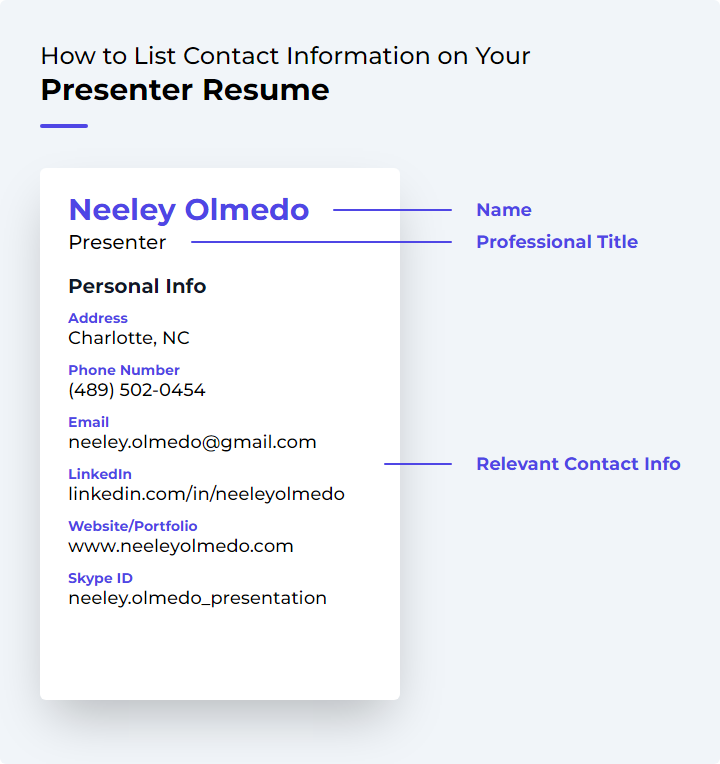Click the Personal Info heading
This screenshot has width=720, height=764.
coord(137,286)
